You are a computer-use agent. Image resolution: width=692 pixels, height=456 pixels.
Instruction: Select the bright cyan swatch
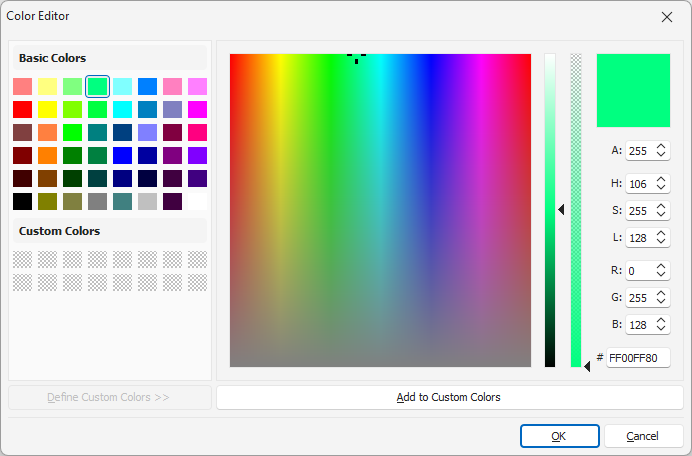tap(122, 109)
